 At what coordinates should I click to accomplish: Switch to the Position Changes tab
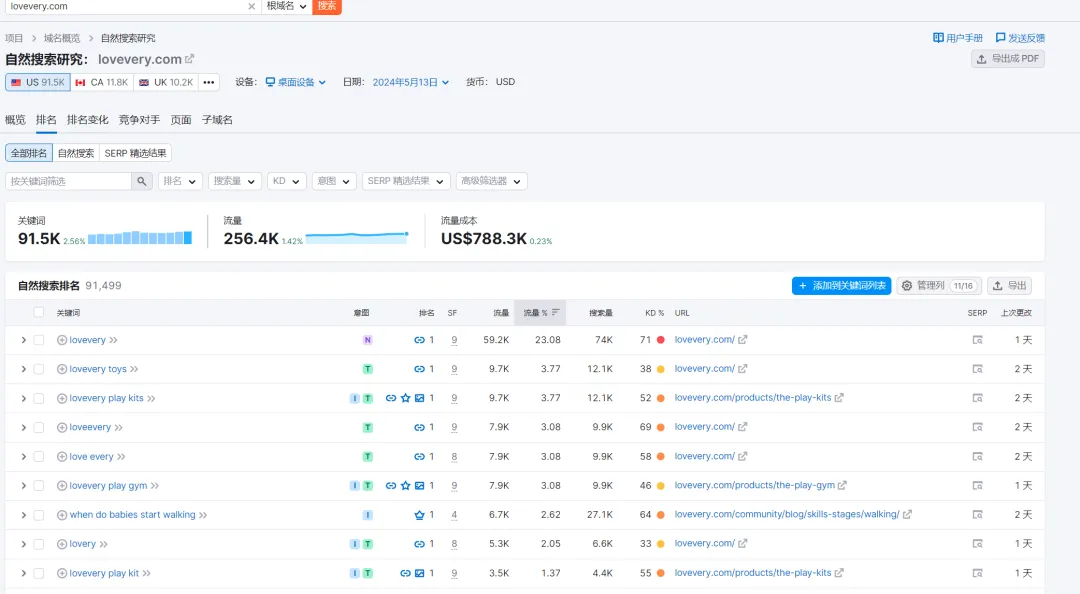(87, 120)
